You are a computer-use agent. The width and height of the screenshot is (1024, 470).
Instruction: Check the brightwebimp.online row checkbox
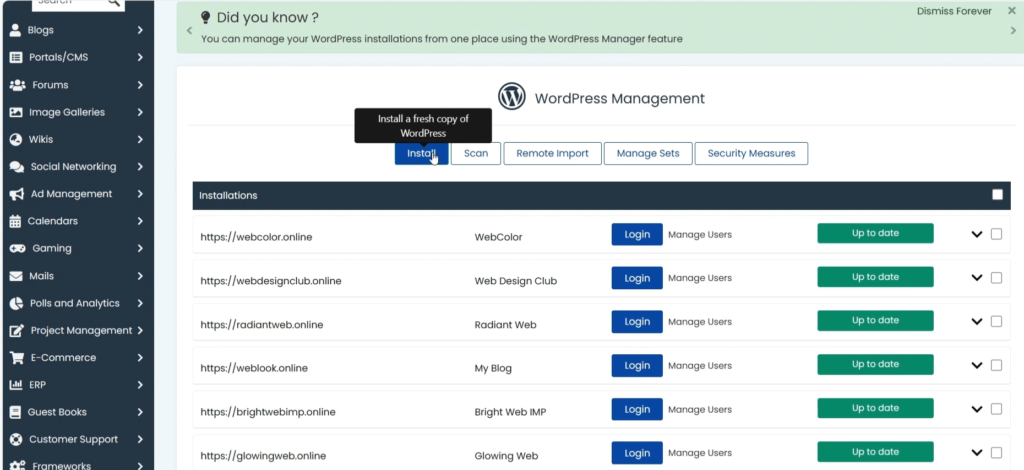pos(996,409)
